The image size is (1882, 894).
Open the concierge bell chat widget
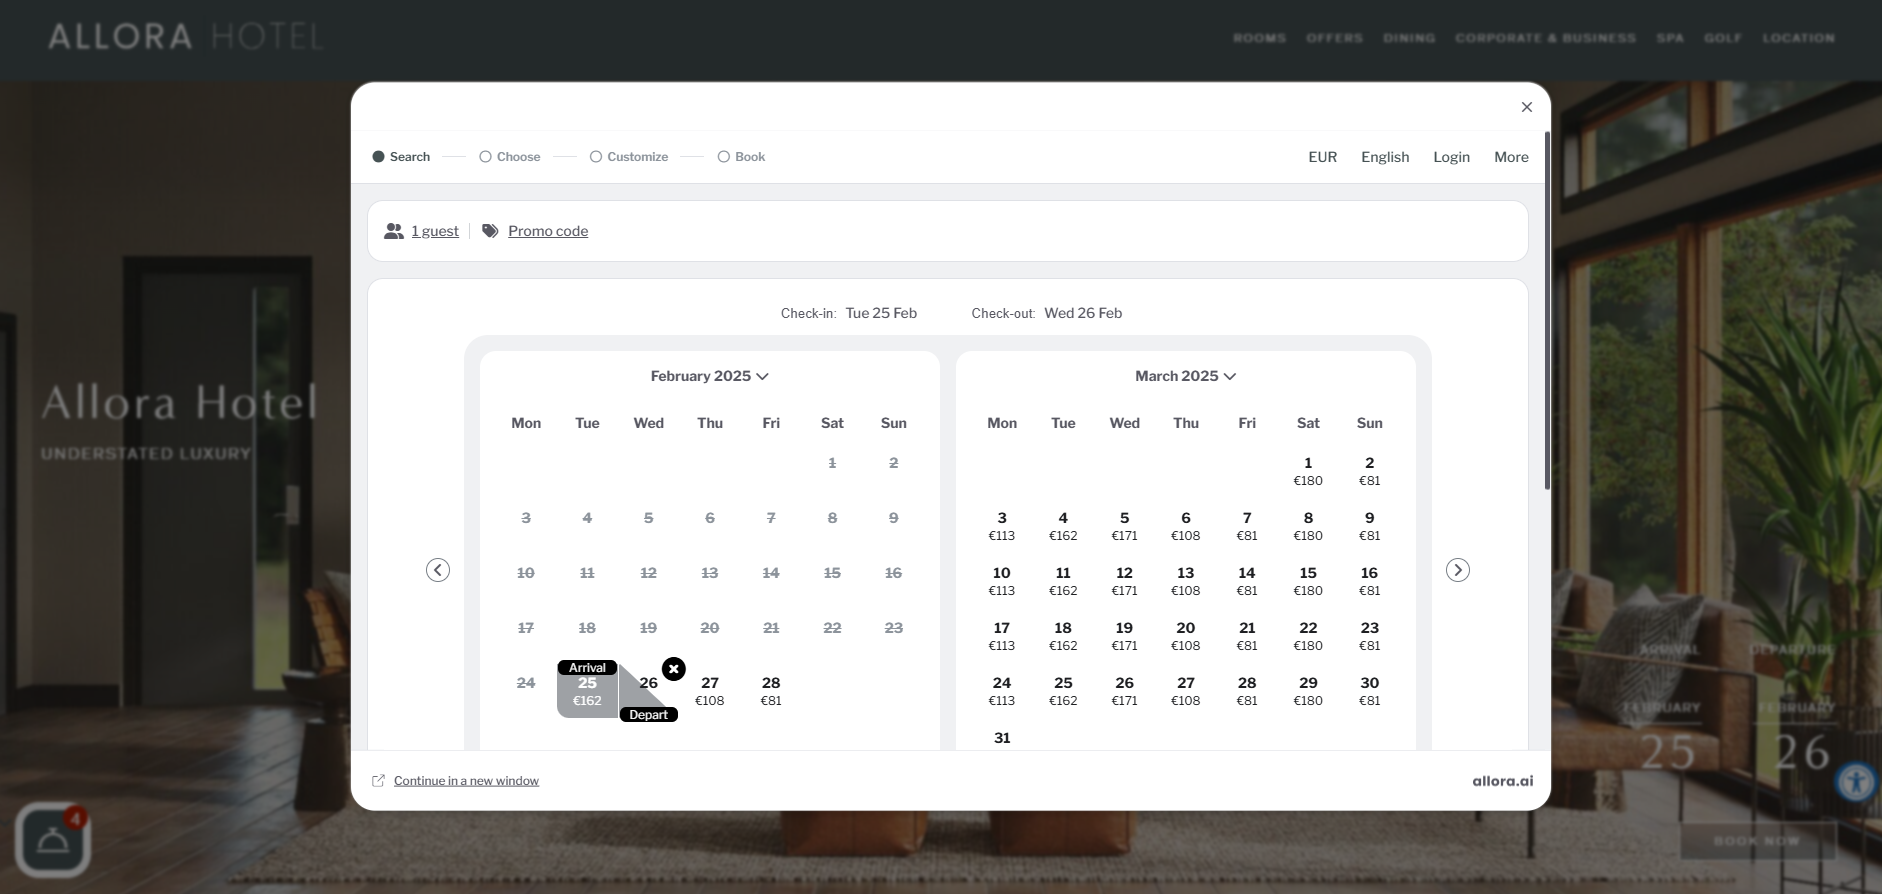tap(53, 840)
